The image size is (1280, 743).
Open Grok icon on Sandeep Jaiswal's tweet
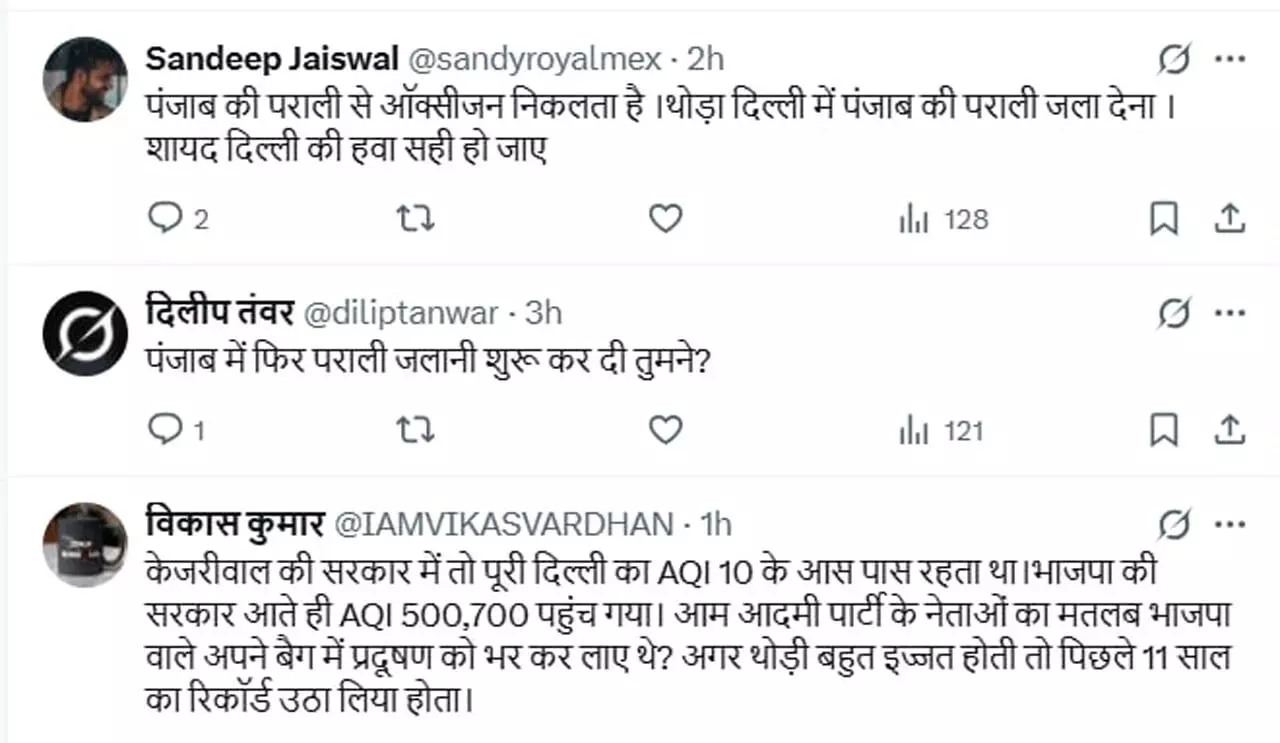(1174, 61)
